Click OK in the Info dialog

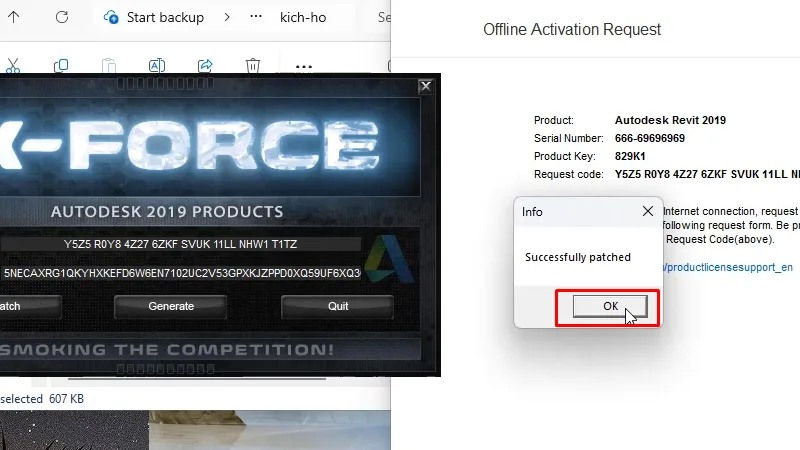(607, 307)
